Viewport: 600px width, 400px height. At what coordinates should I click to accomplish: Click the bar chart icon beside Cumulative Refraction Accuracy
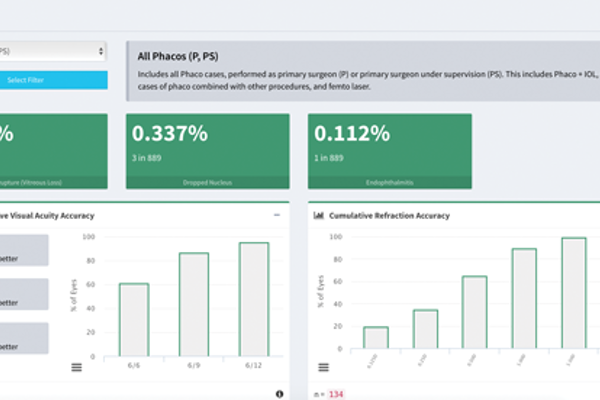[319, 215]
